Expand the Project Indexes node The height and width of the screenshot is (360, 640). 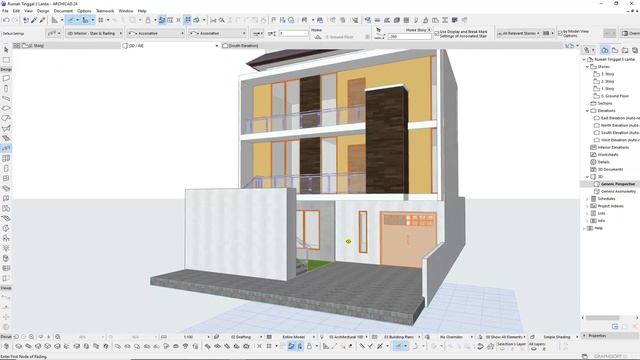point(587,206)
